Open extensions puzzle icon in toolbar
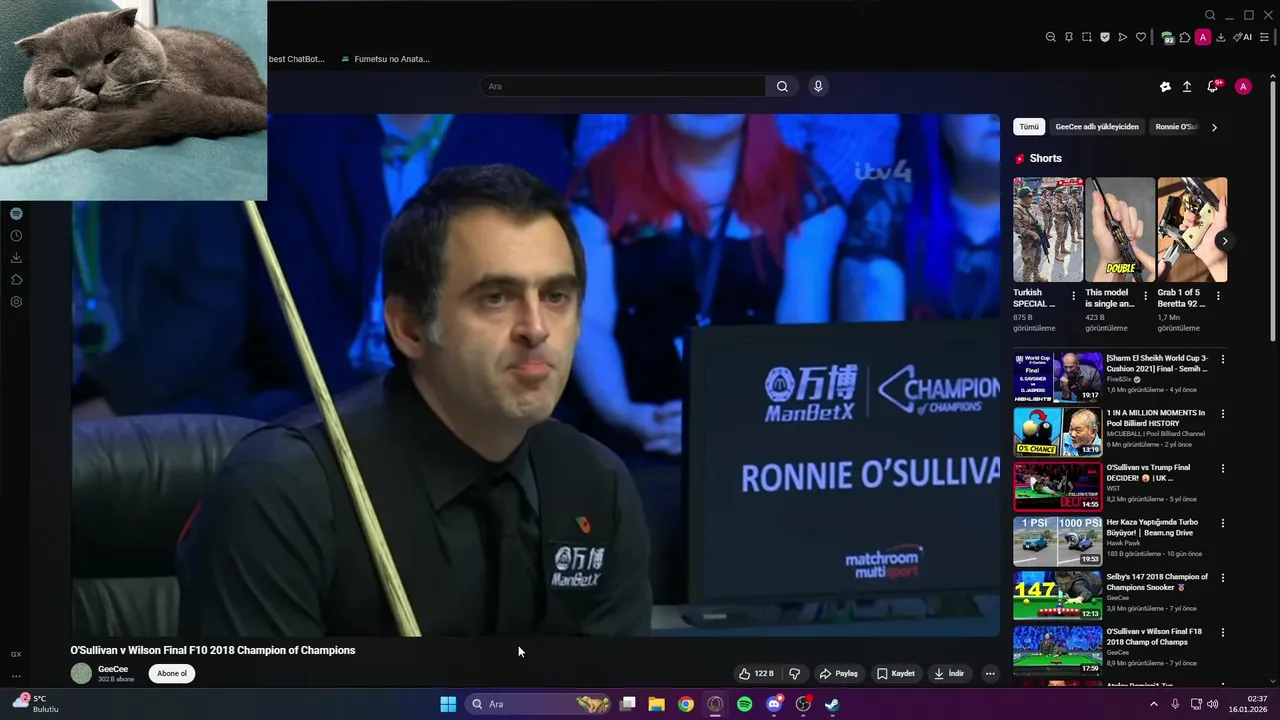This screenshot has height=720, width=1280. tap(1185, 37)
